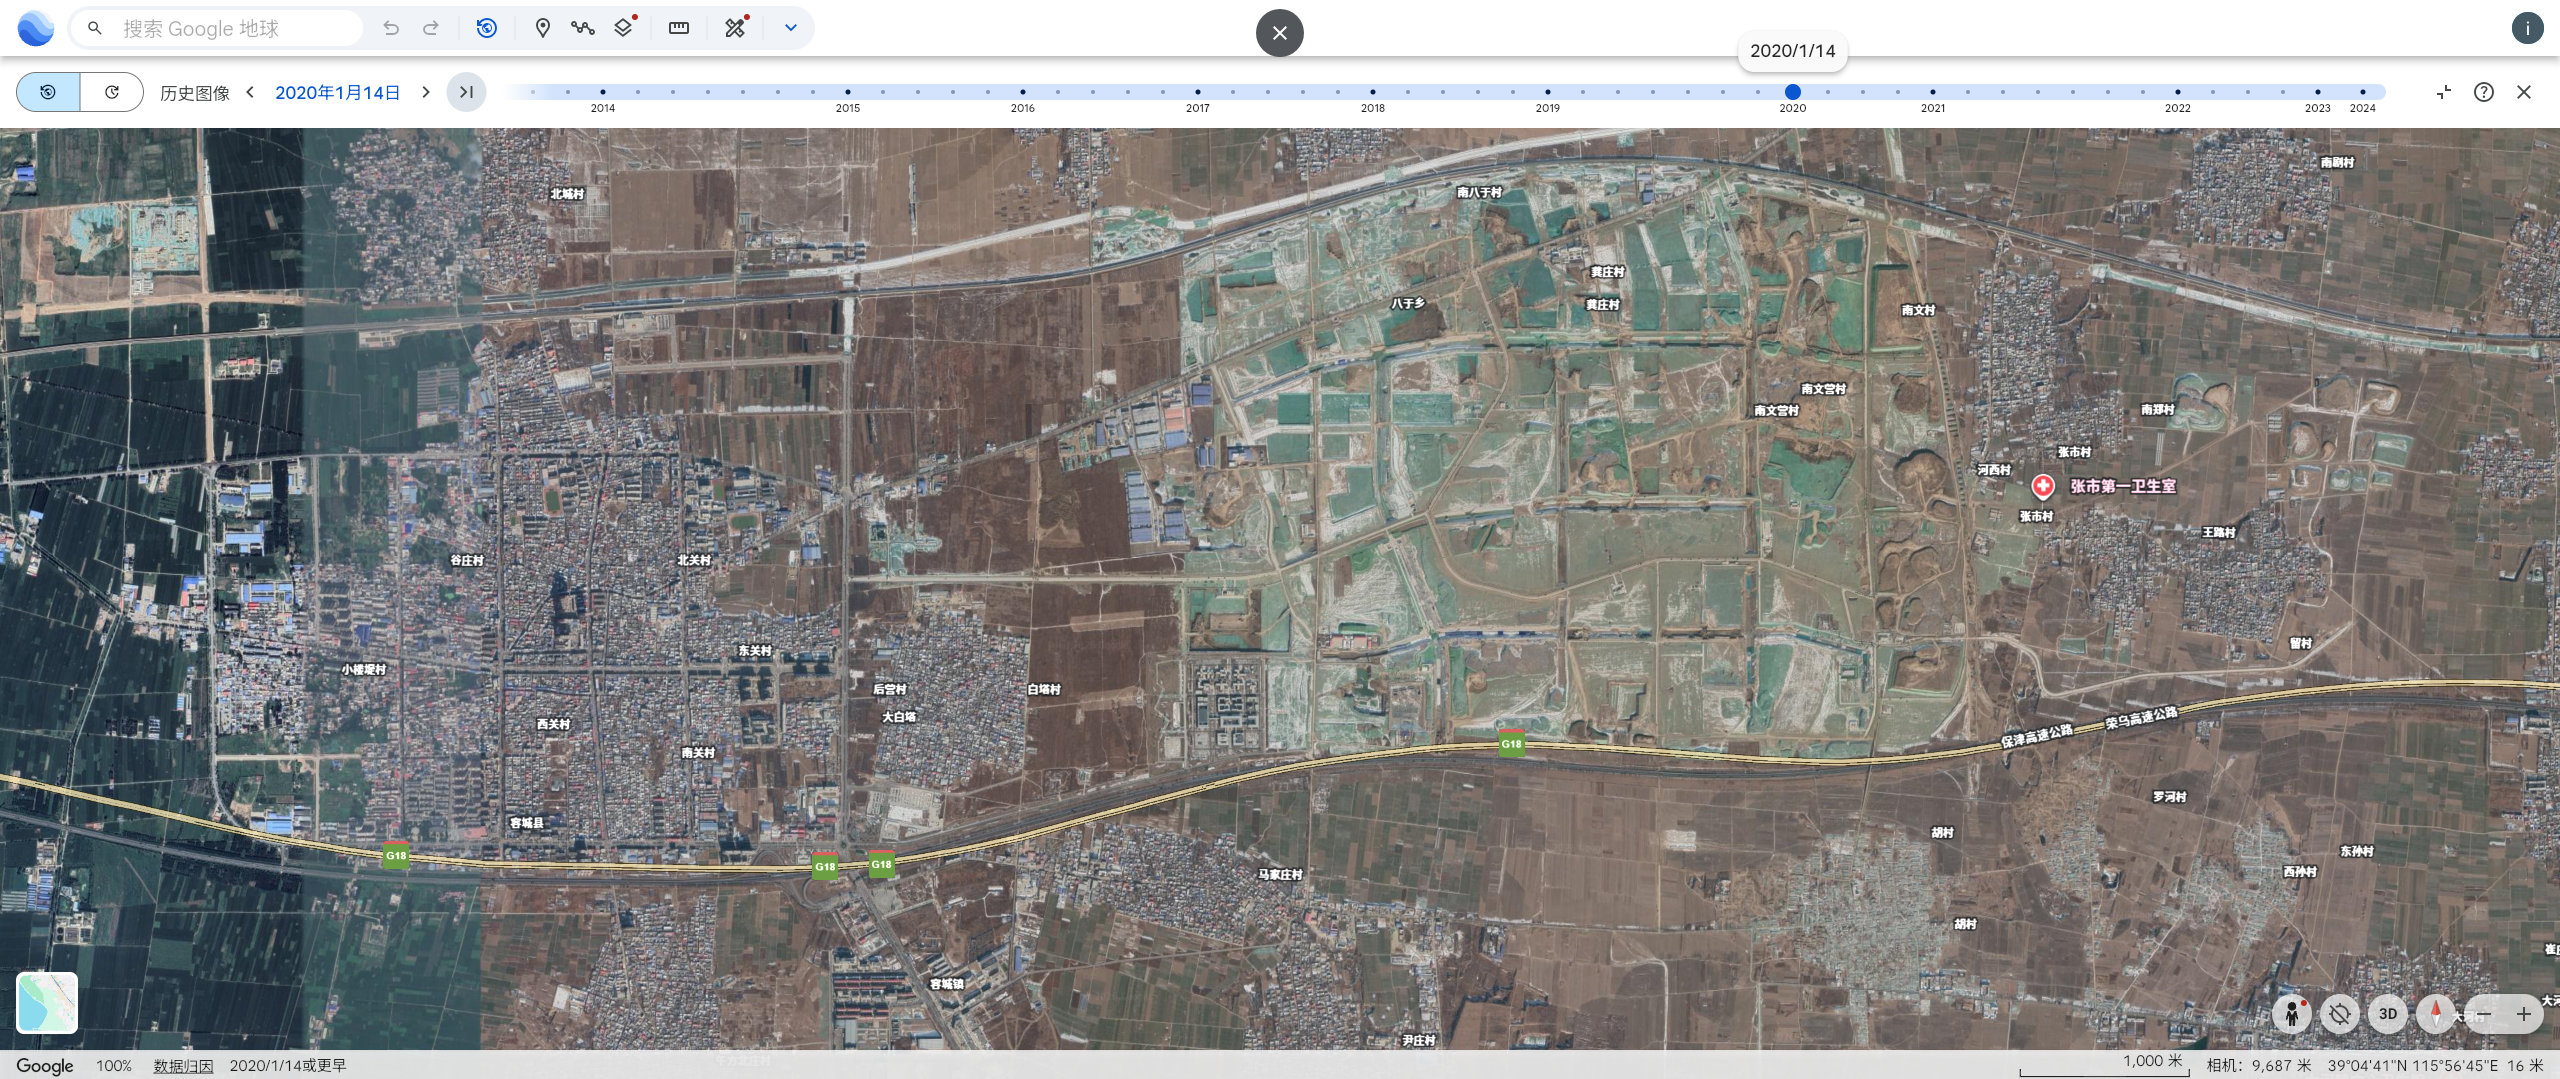Click the undo arrow in toolbar
Viewport: 2560px width, 1079px height.
(391, 28)
